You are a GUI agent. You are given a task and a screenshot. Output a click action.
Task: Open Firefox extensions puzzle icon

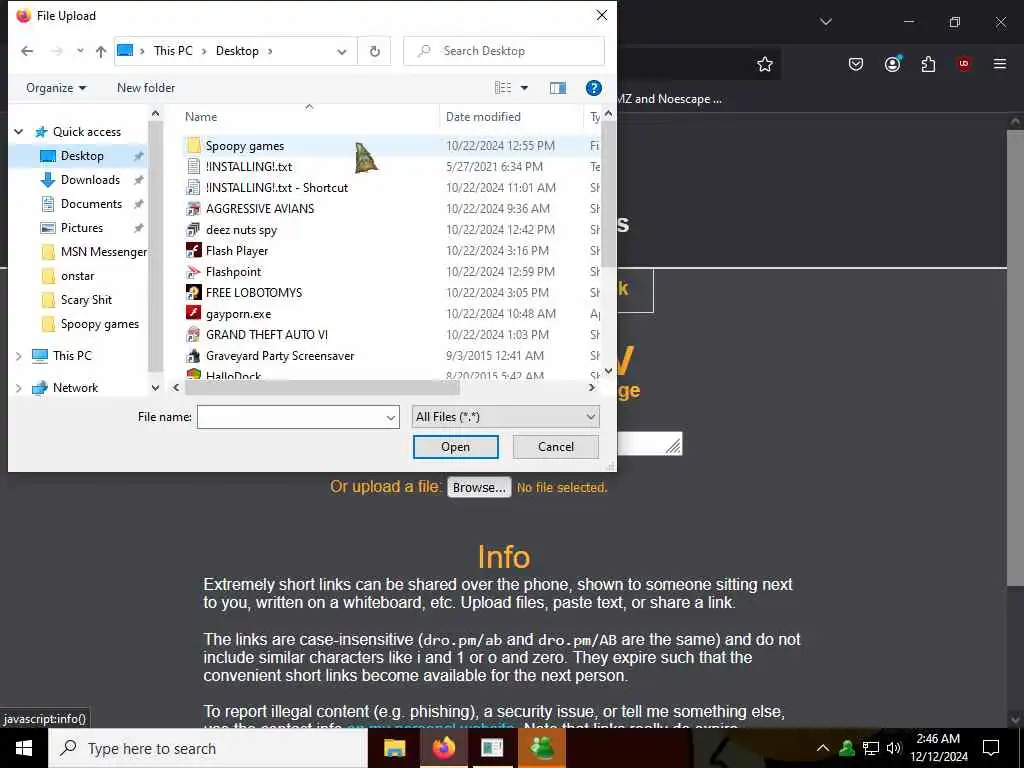click(928, 64)
